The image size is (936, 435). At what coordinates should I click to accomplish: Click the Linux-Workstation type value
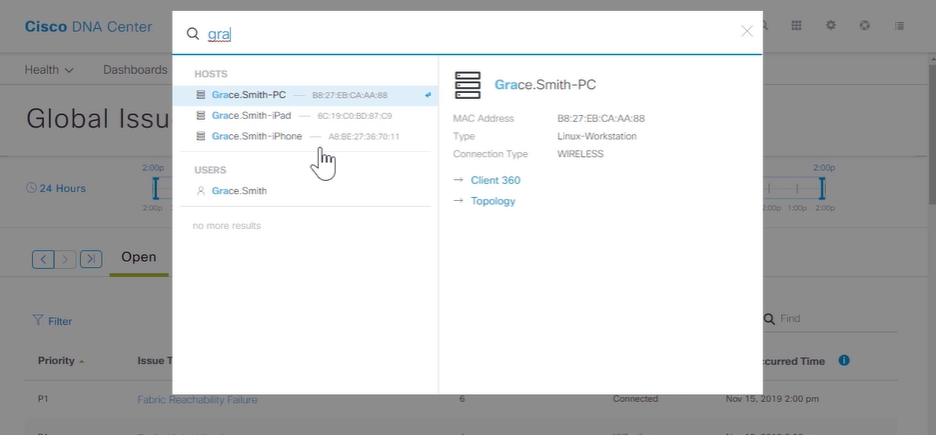click(597, 136)
